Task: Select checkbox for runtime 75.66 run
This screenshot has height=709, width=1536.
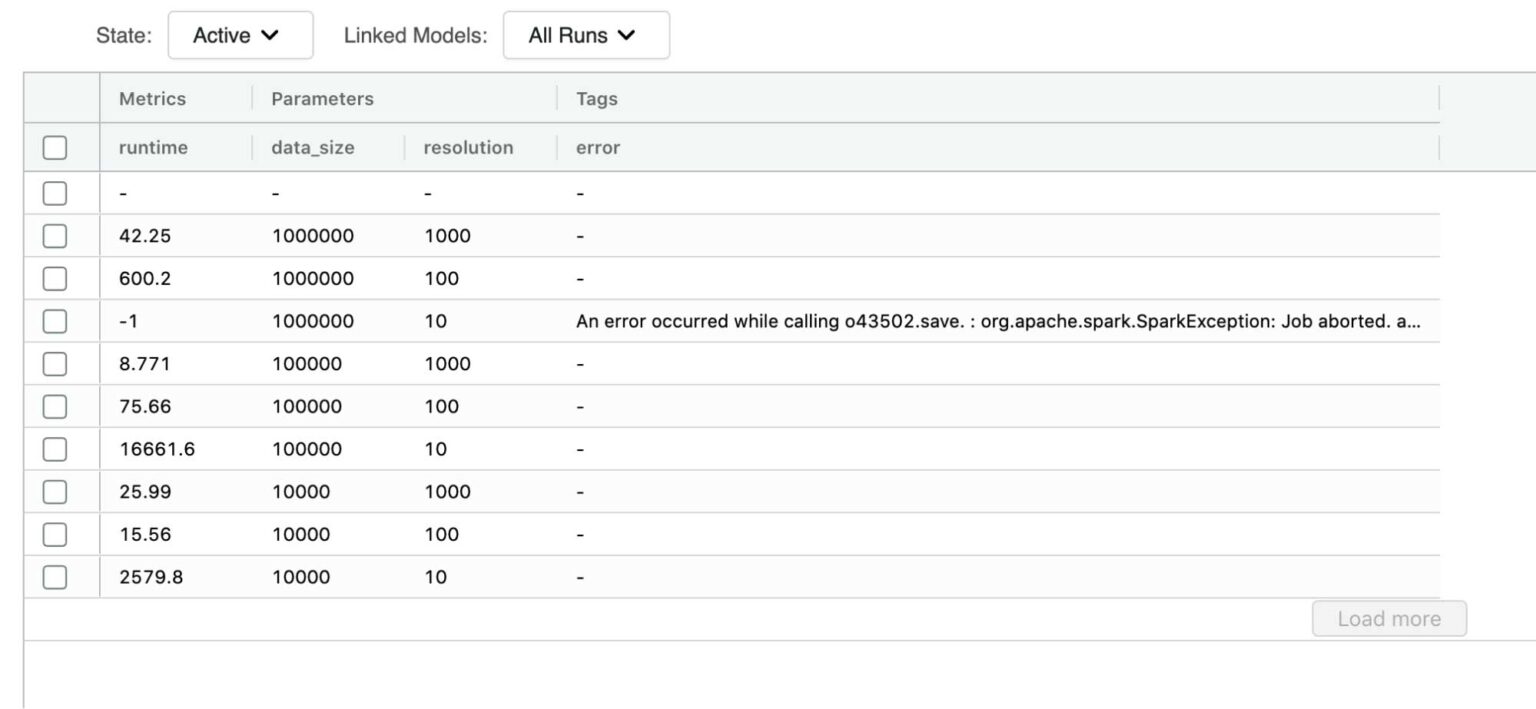Action: [x=55, y=407]
